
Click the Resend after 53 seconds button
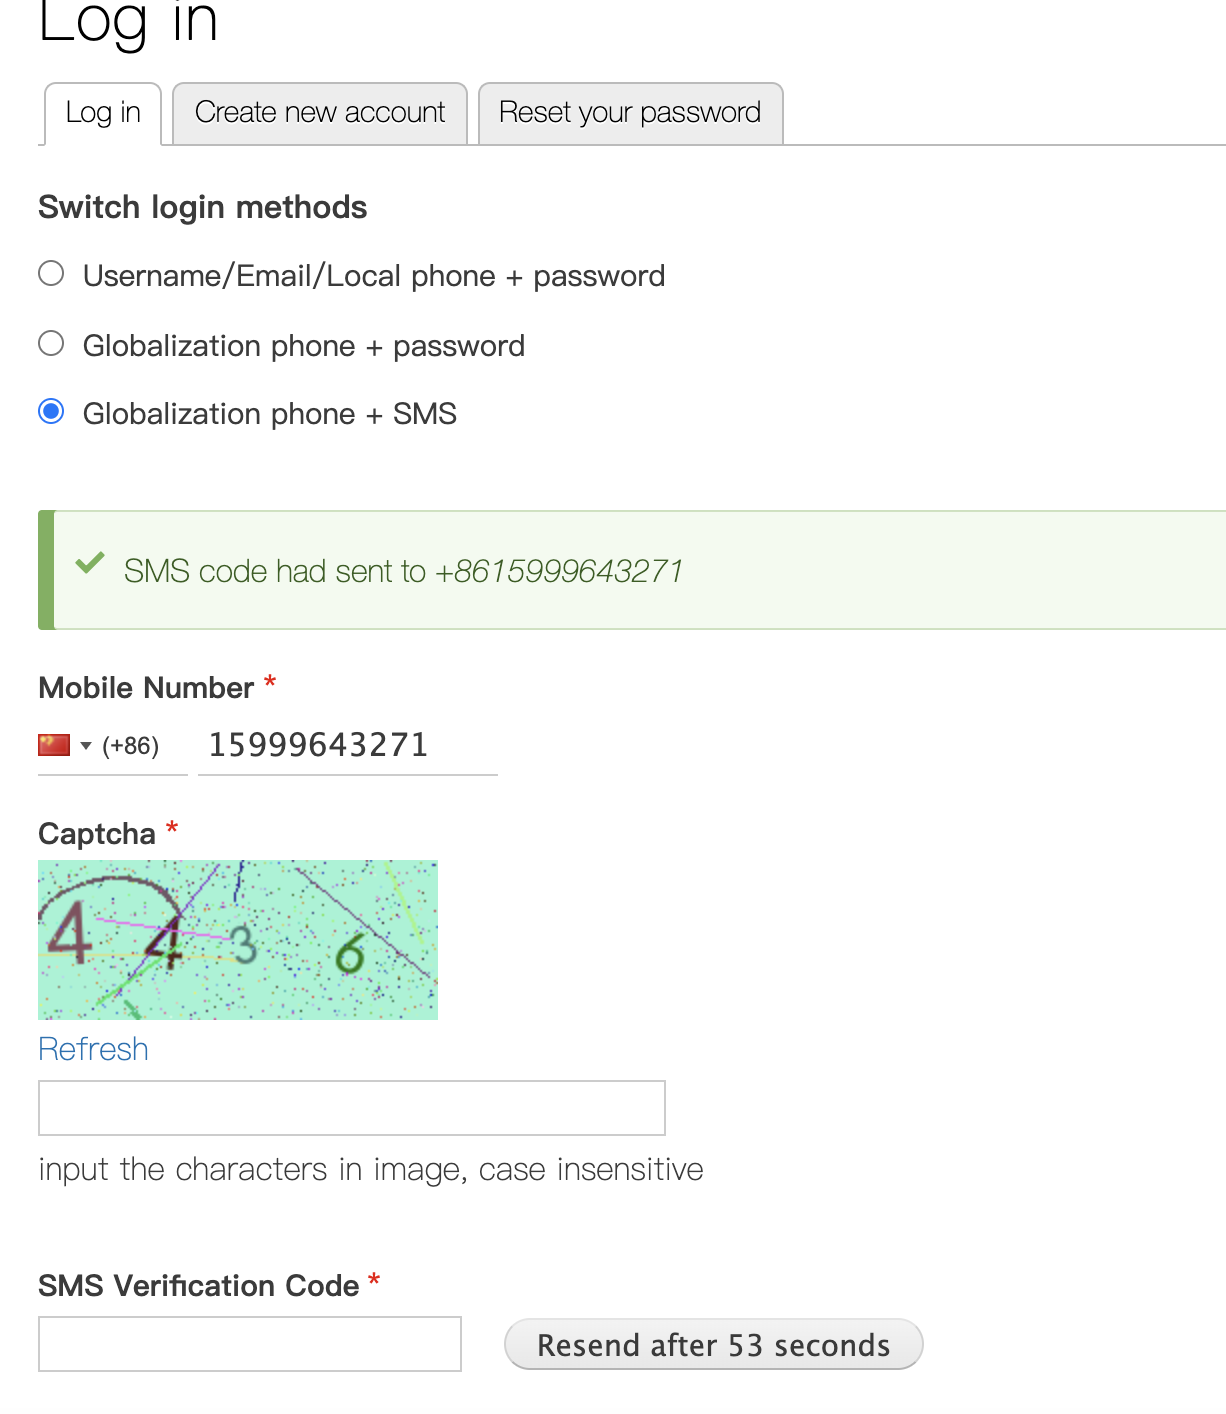[712, 1344]
